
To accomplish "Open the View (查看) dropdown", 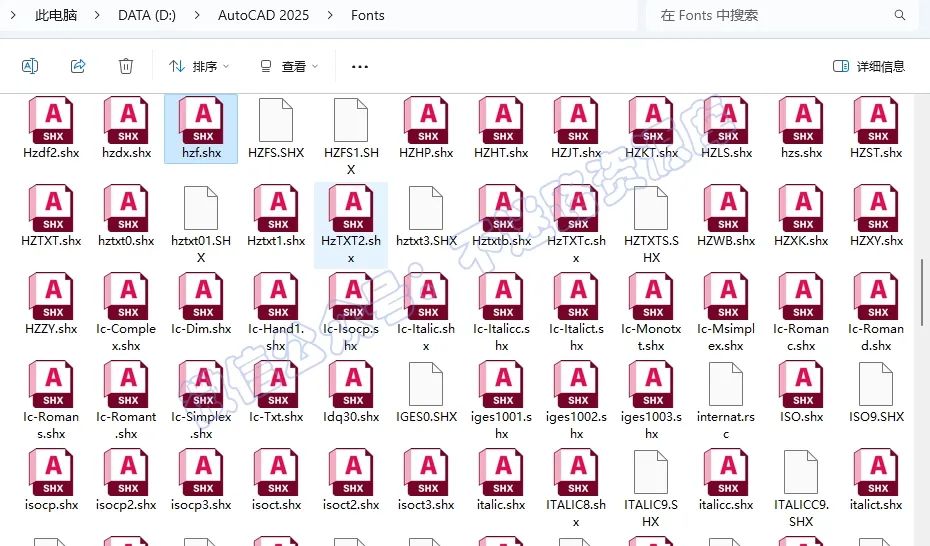I will [289, 66].
